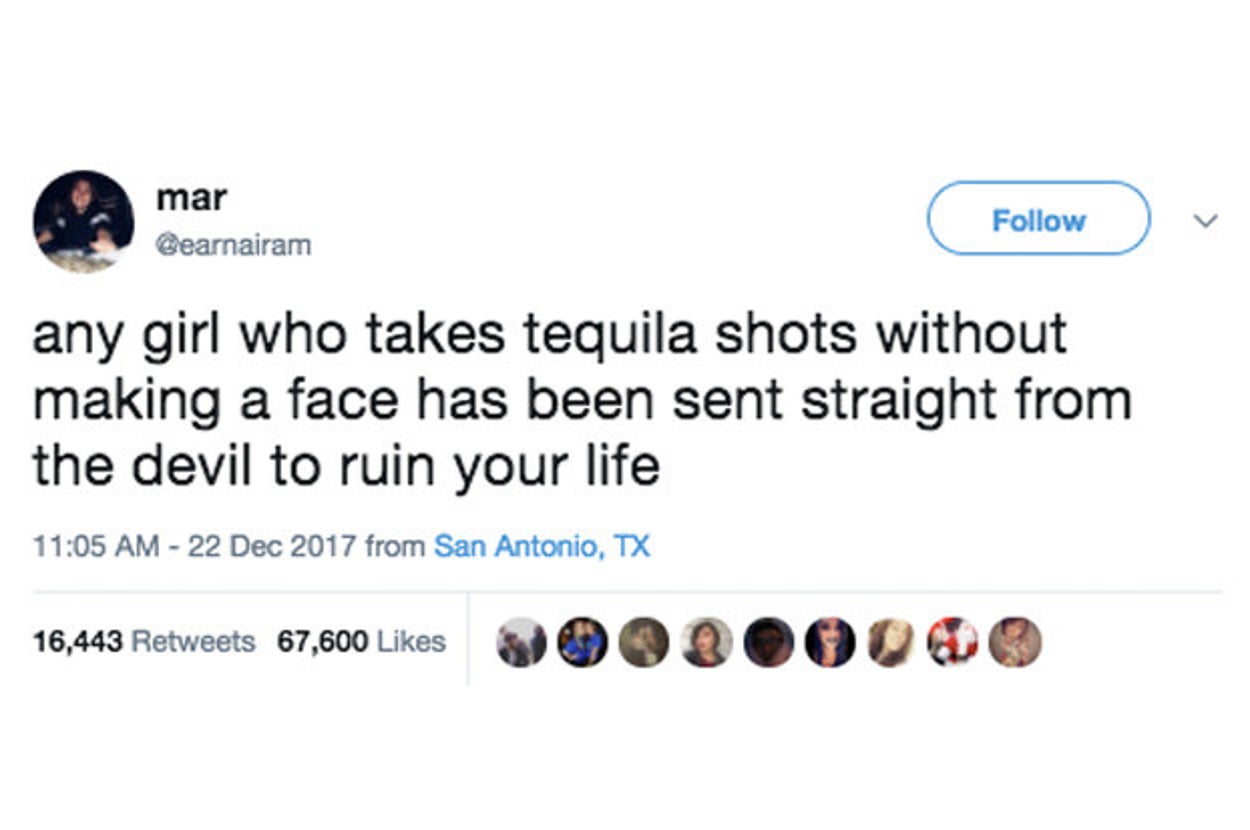Image resolution: width=1250 pixels, height=830 pixels.
Task: Click the sixth liker avatar with dark blue tones
Action: (x=830, y=641)
